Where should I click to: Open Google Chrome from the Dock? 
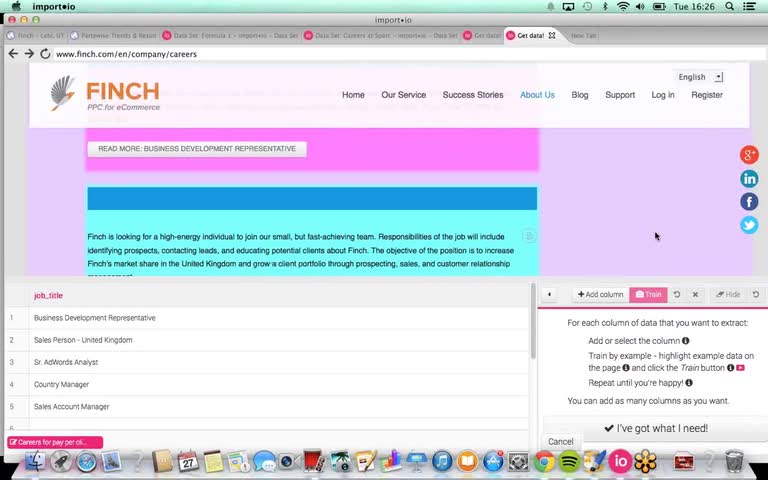544,461
